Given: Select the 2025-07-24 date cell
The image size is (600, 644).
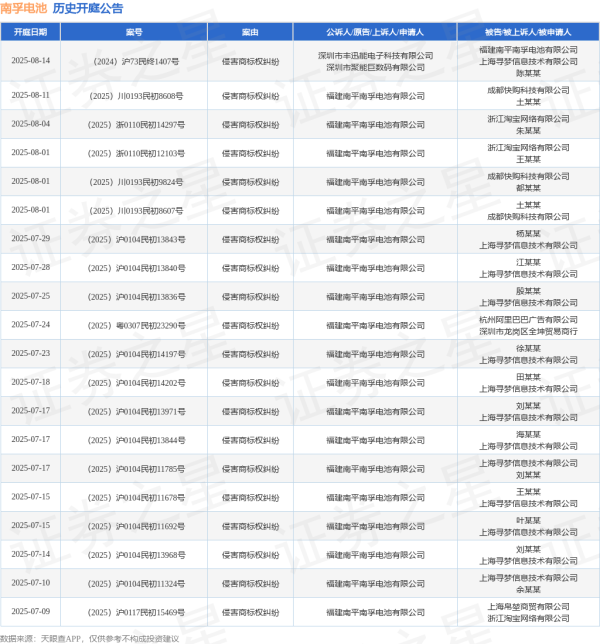Looking at the screenshot, I should [30, 325].
